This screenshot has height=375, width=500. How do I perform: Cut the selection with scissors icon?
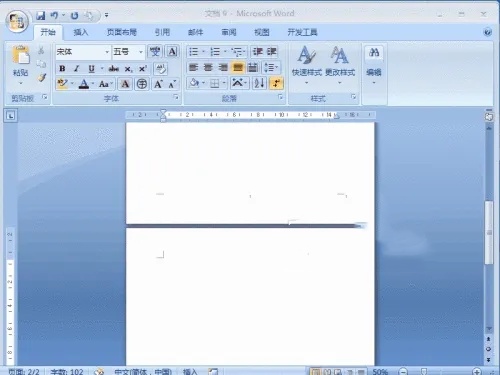point(41,51)
